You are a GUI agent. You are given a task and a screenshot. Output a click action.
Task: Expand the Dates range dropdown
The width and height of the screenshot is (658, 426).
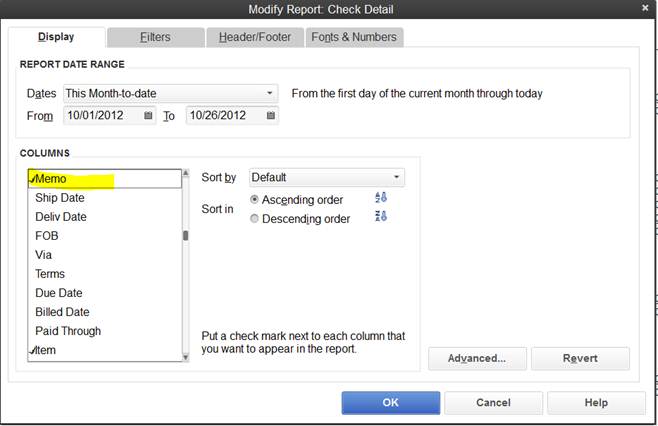[270, 93]
